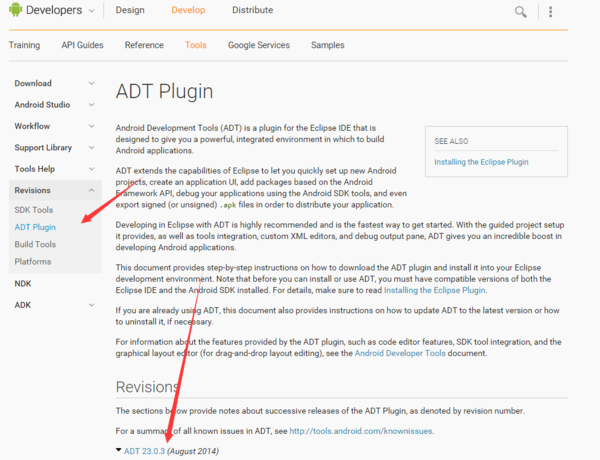600x460 pixels.
Task: Open the Google Services tab
Action: (259, 45)
